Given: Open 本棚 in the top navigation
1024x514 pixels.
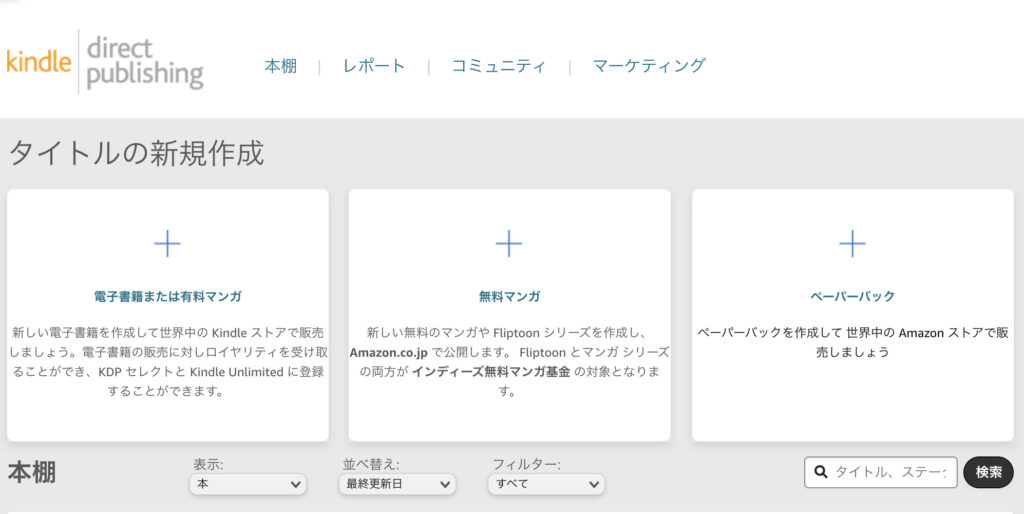Looking at the screenshot, I should click(x=280, y=66).
